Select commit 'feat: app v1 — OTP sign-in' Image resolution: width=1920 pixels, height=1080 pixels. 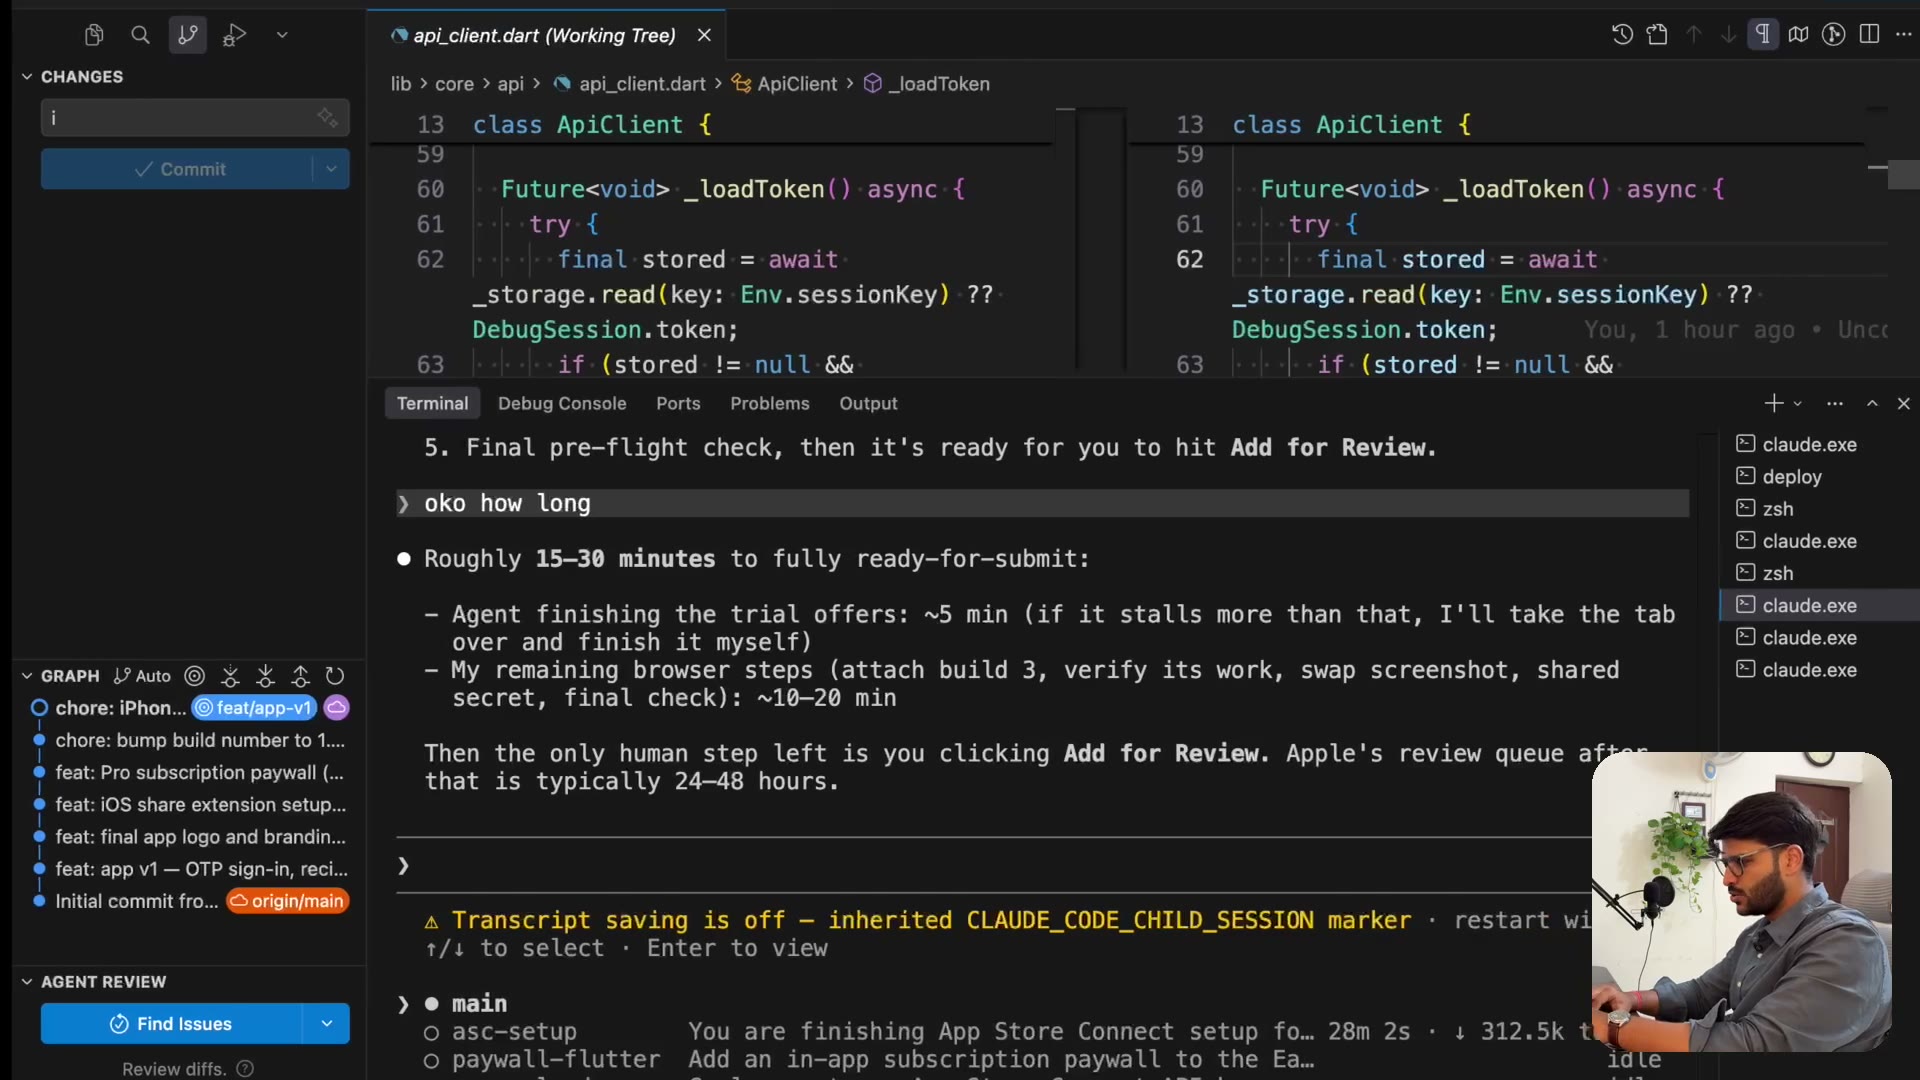202,869
